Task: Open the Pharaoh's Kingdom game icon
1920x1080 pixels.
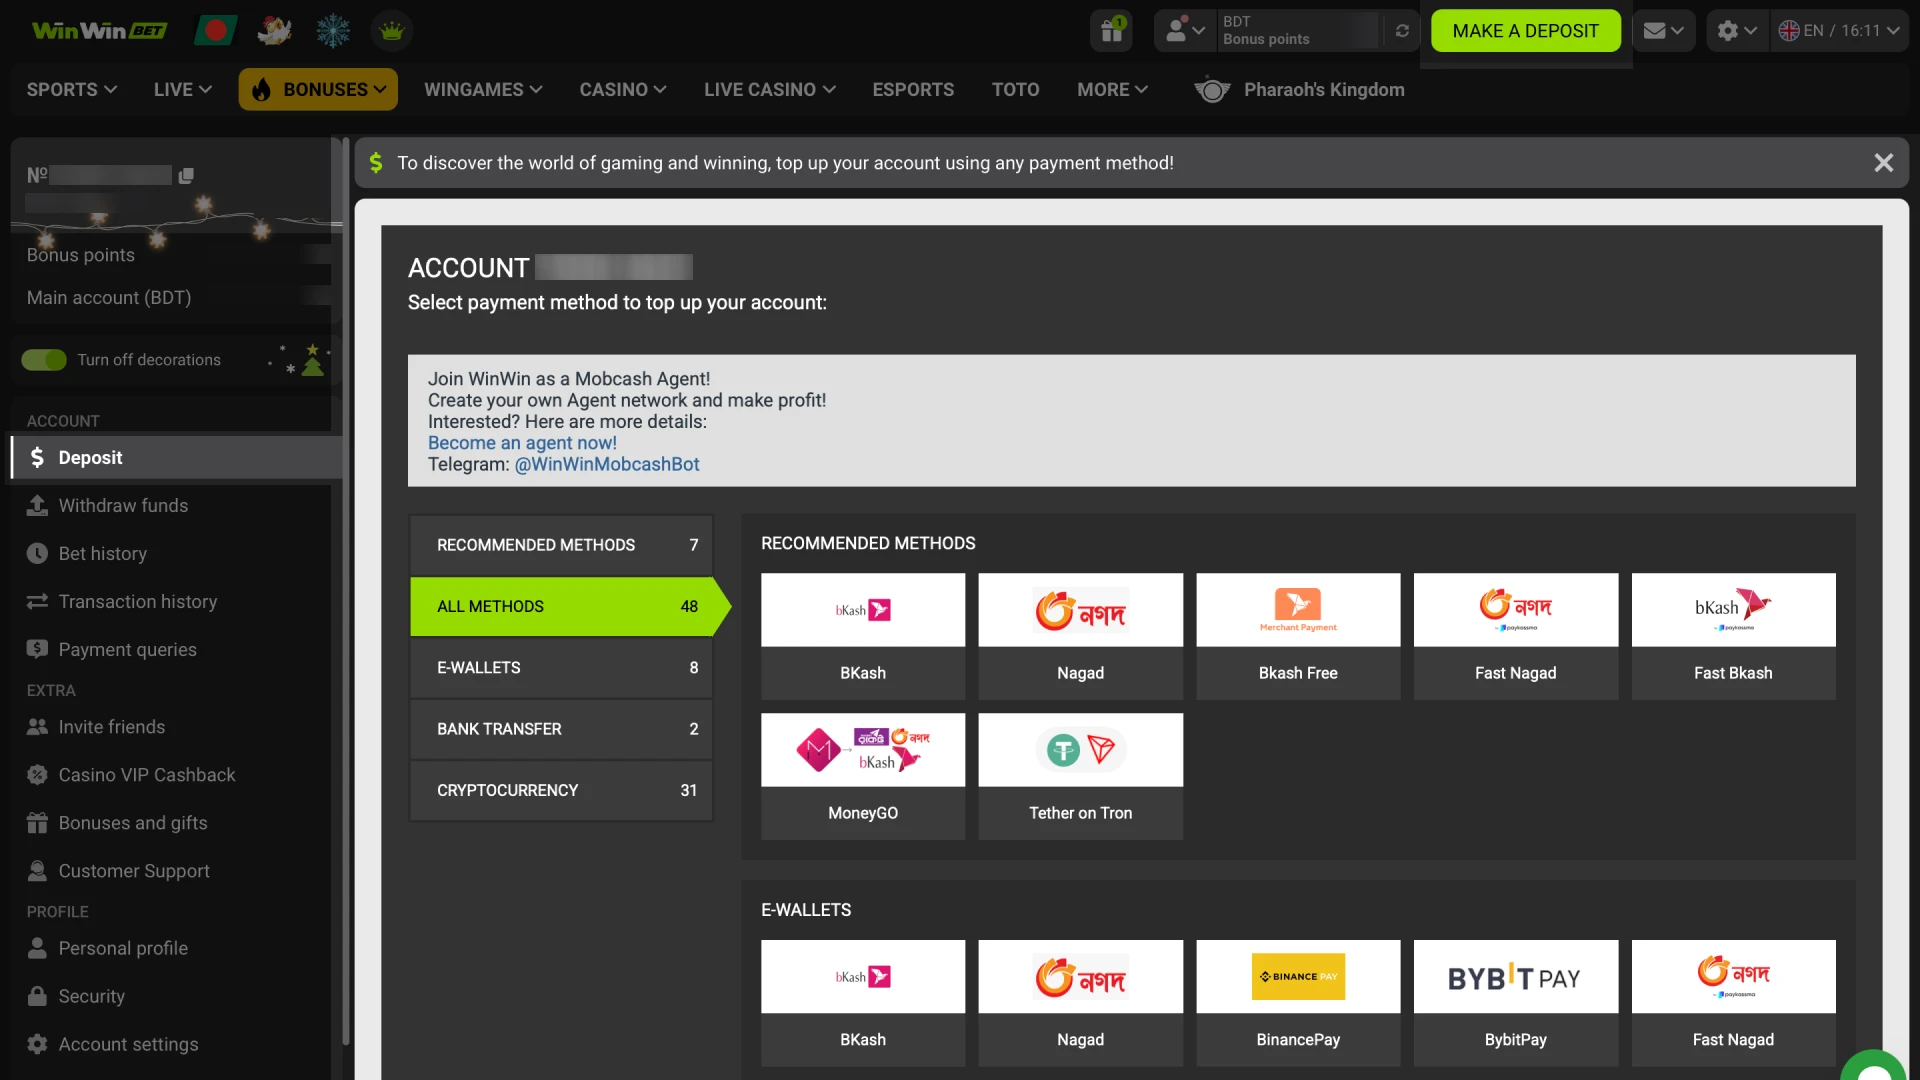Action: coord(1211,89)
